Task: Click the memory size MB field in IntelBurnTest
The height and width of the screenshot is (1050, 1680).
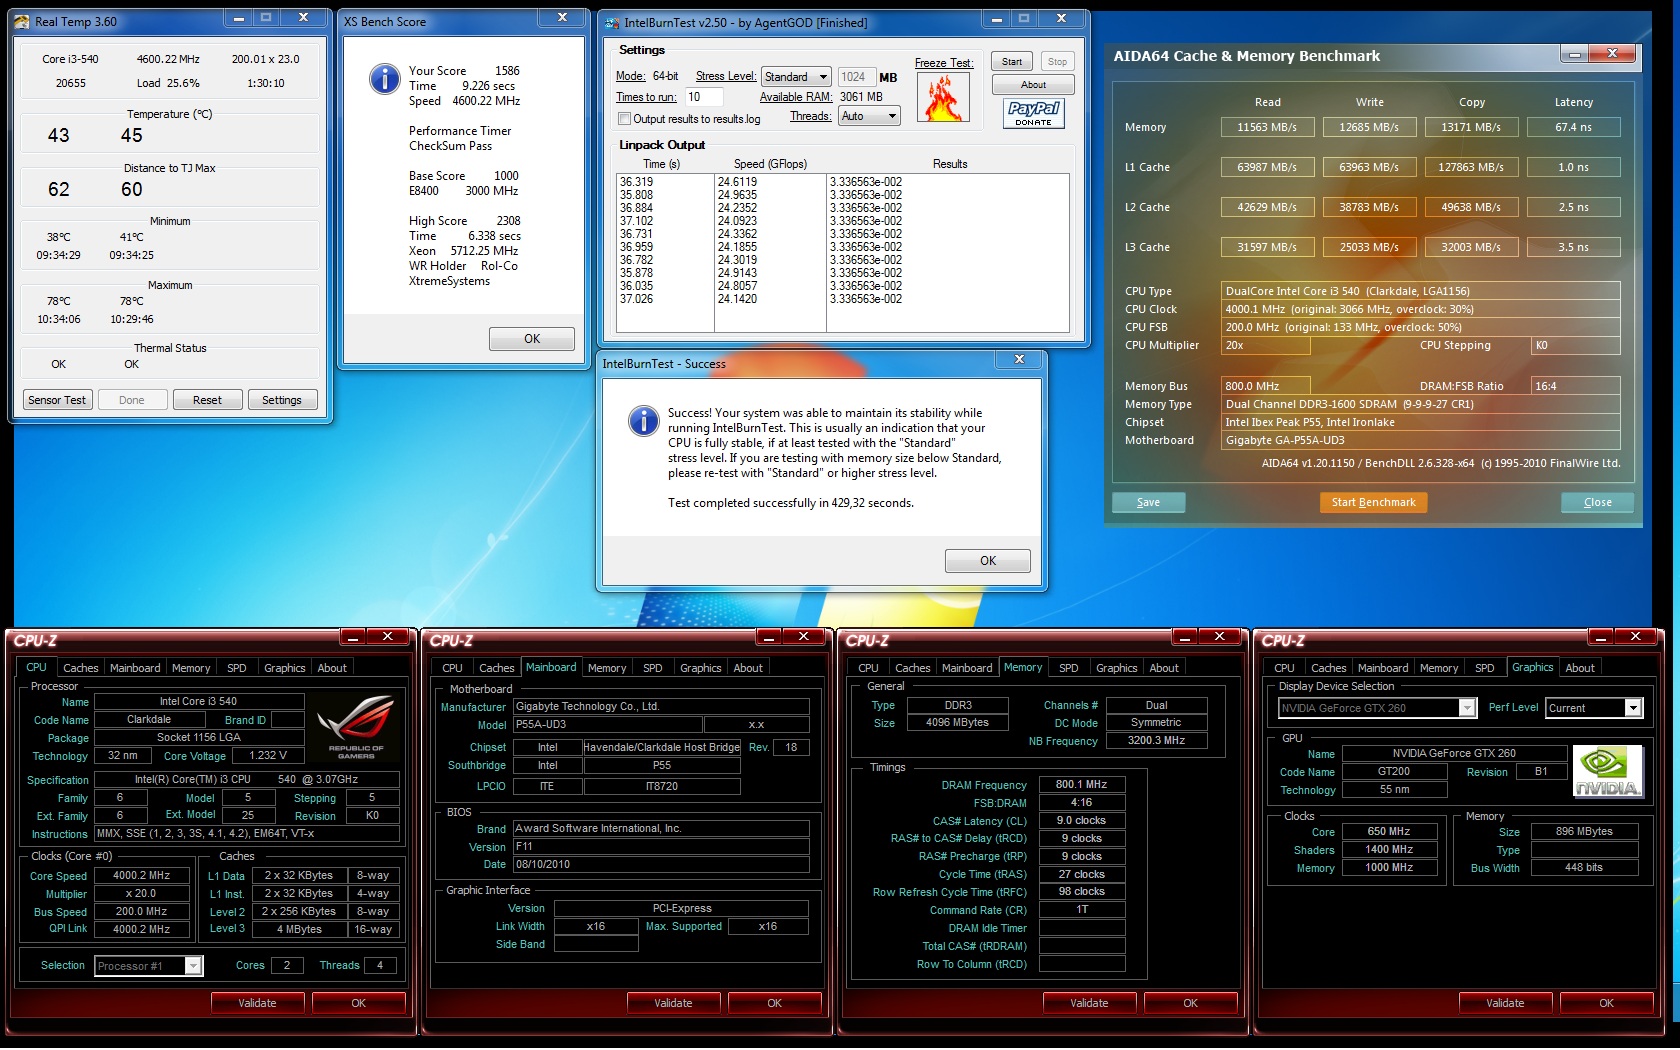Action: (x=856, y=77)
